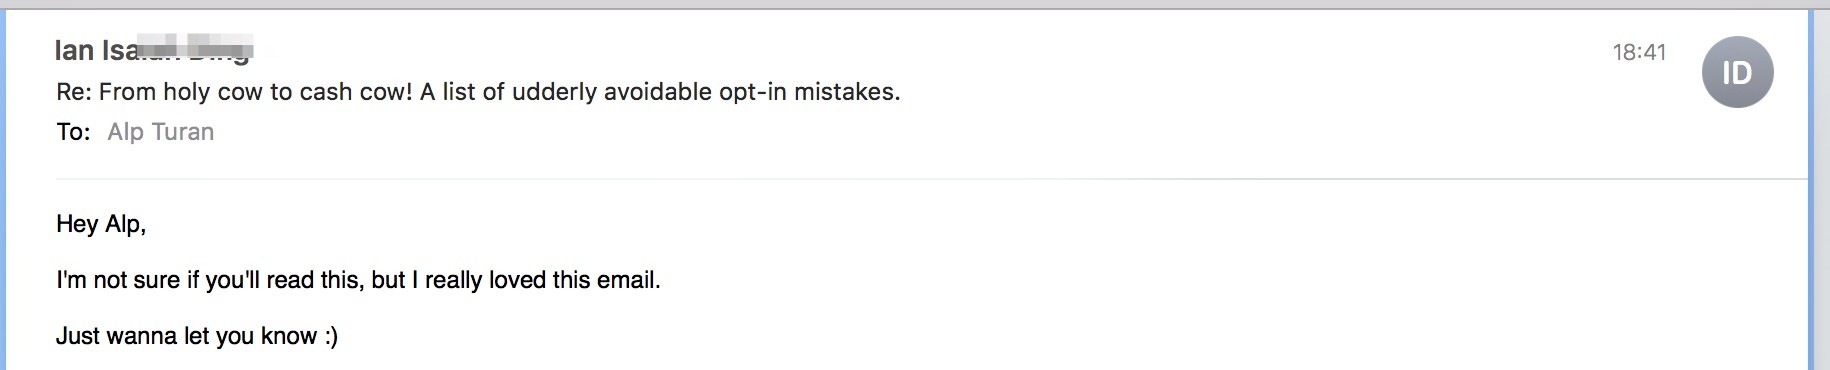Screen dimensions: 1830x370
Task: Click the word 'email.' in the body
Action: pos(628,280)
